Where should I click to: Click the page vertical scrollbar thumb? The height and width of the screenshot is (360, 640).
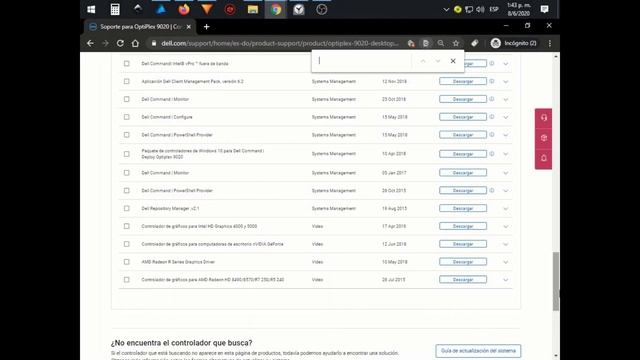click(x=556, y=281)
